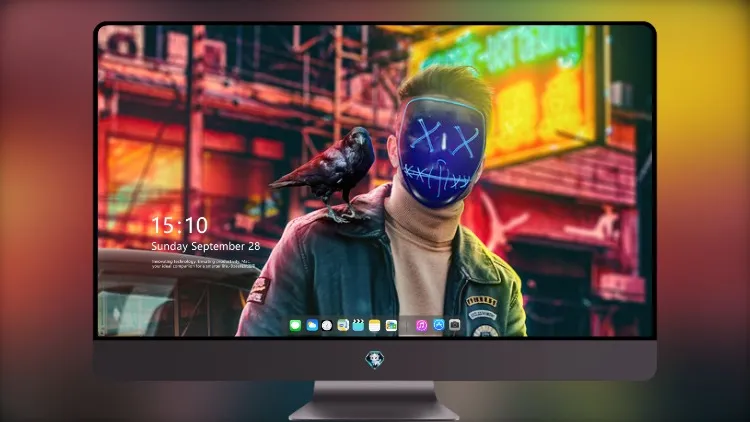This screenshot has width=750, height=422.
Task: Open the green Messages app in dock
Action: tap(295, 326)
